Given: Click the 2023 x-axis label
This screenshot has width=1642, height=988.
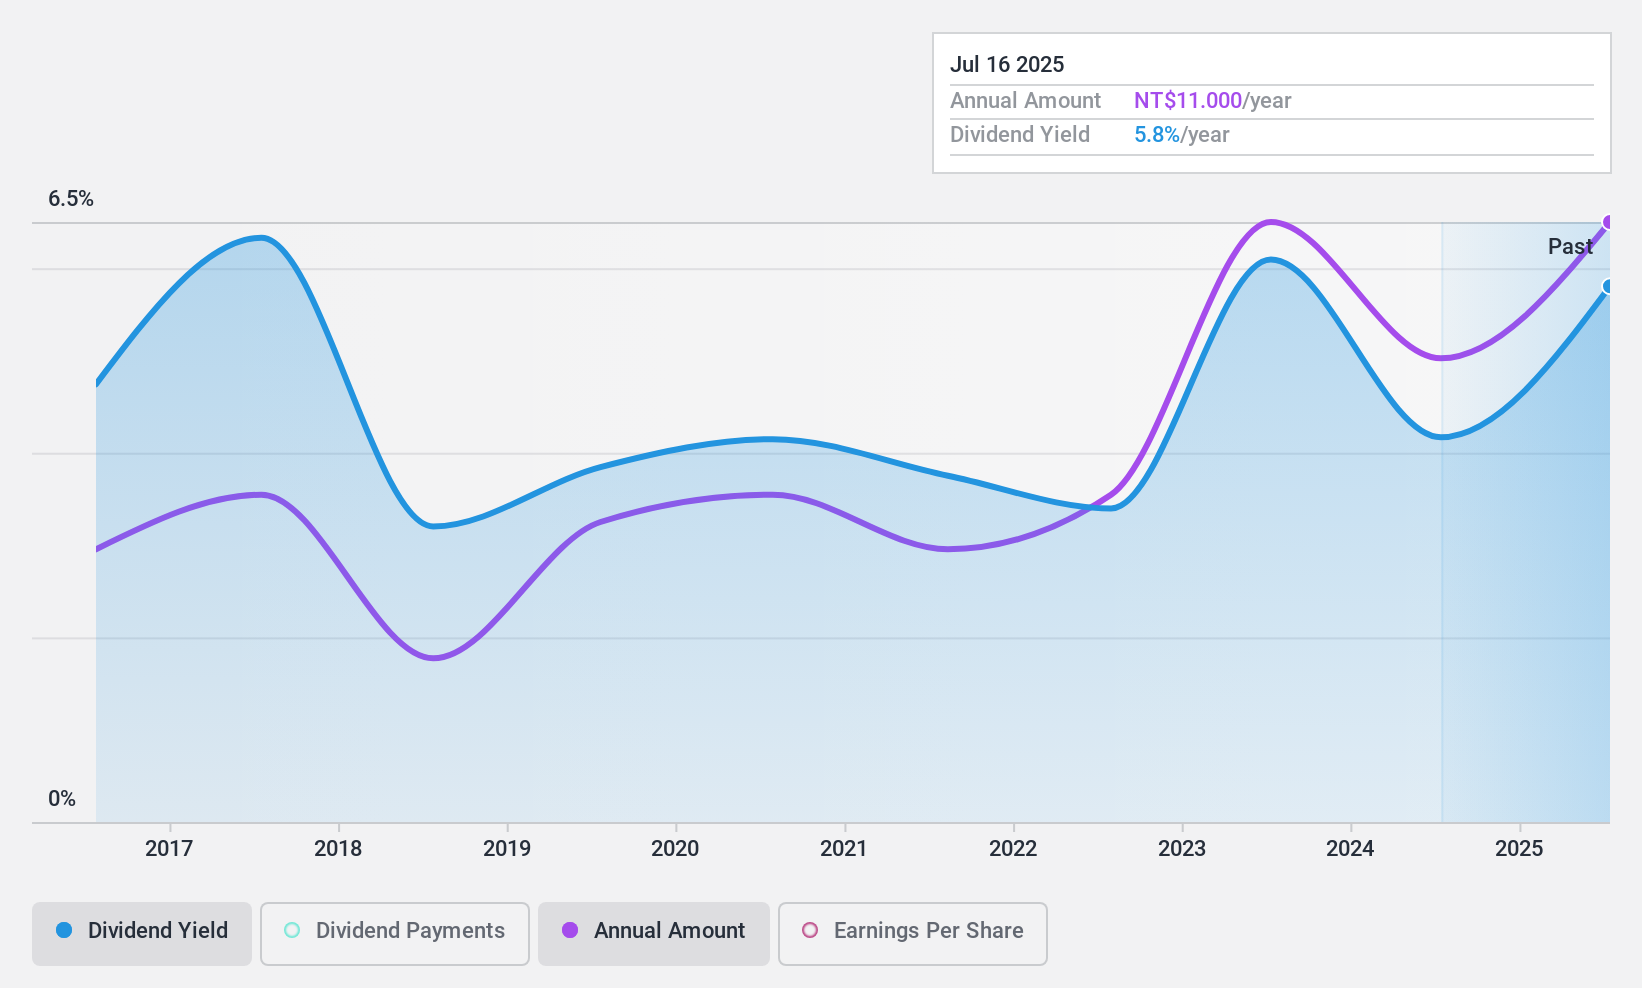Looking at the screenshot, I should point(1182,849).
